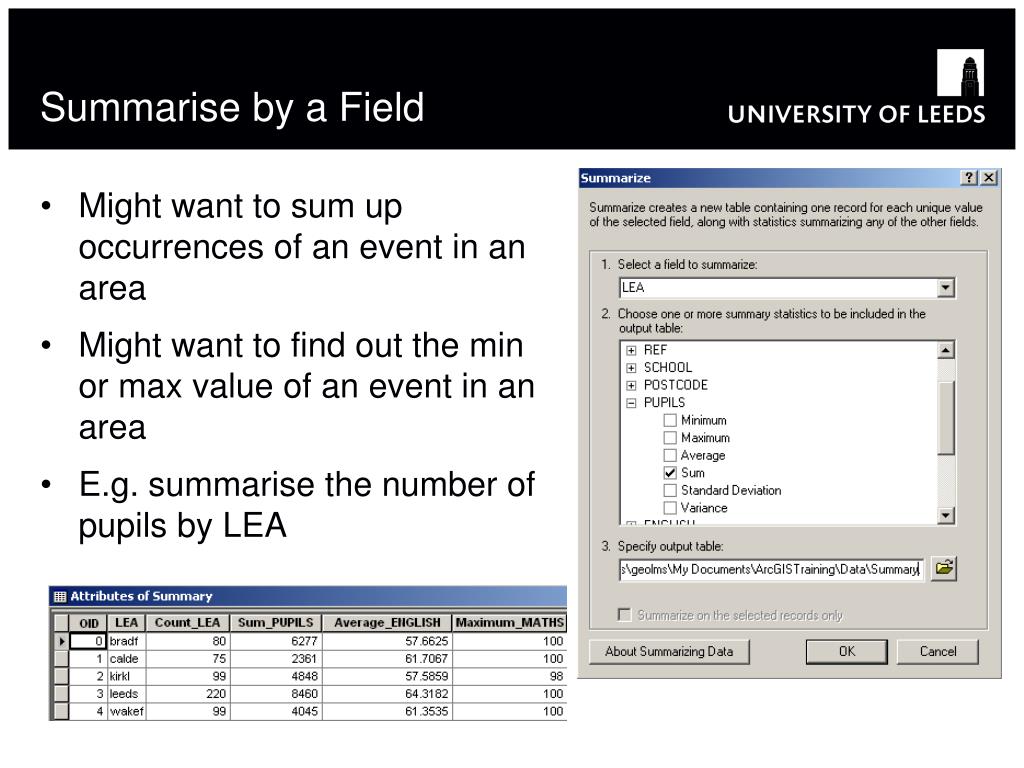Screen dimensions: 1024x768
Task: Click the Attributes of Summary table icon
Action: point(60,596)
